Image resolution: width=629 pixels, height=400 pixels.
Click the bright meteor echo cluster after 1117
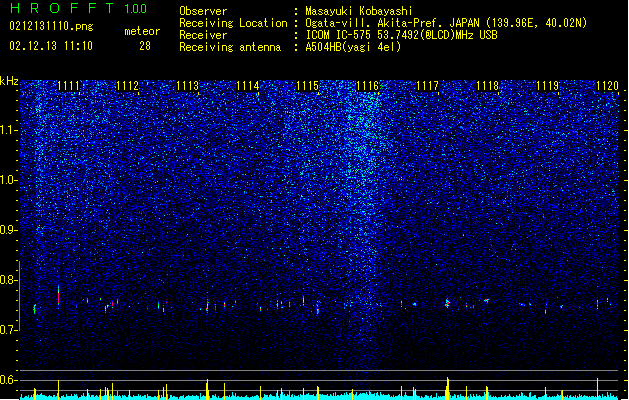click(447, 303)
